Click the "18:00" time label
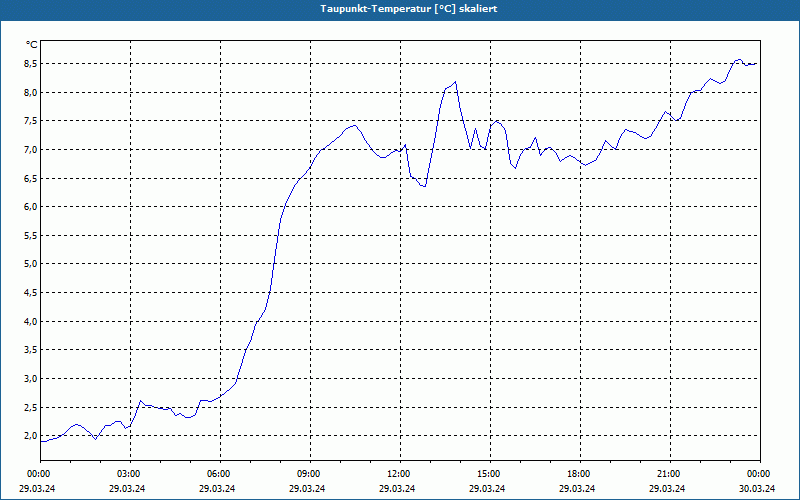 (580, 474)
